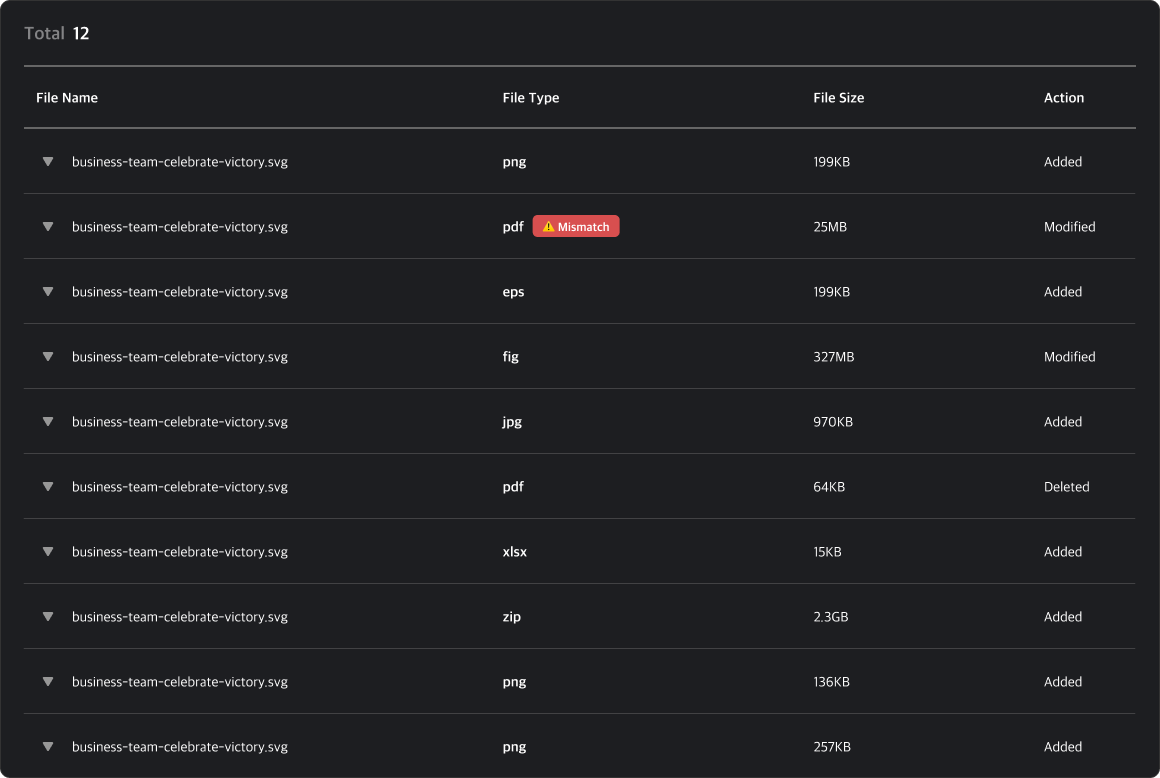The height and width of the screenshot is (778, 1160).
Task: Expand the Deleted pdf file row
Action: pyautogui.click(x=47, y=486)
